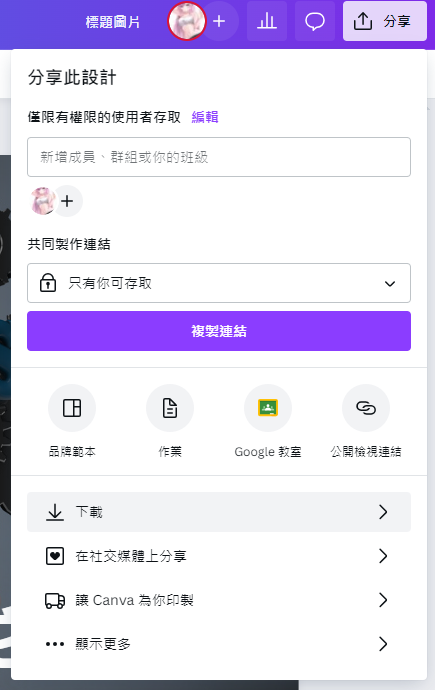
Task: Open 讓 Canva 為你印製 option
Action: (219, 600)
